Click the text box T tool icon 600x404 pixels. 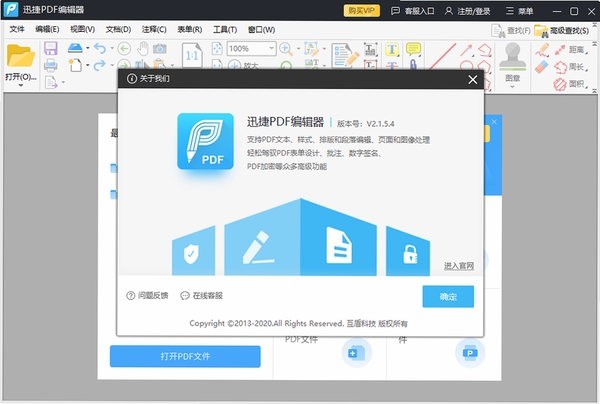(x=370, y=49)
